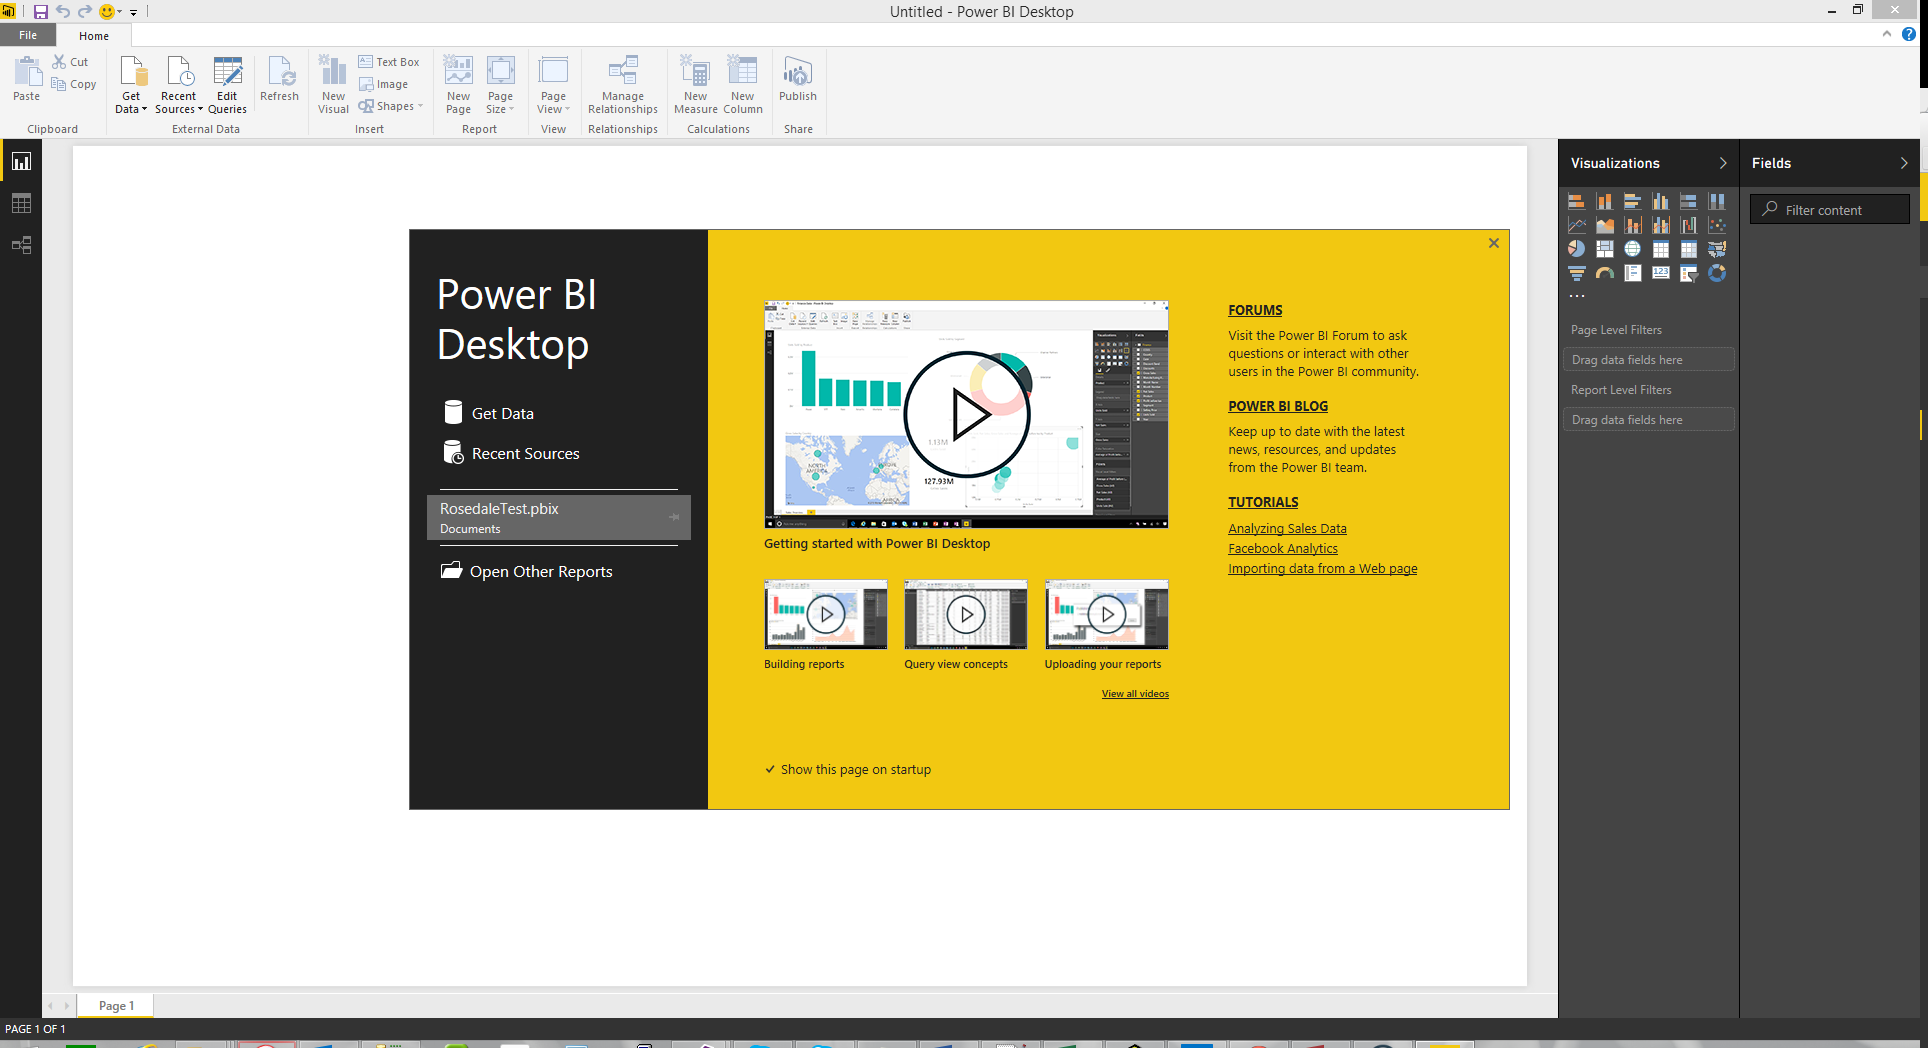Click the Edit Queries ribbon icon
The image size is (1928, 1048).
pos(227,84)
